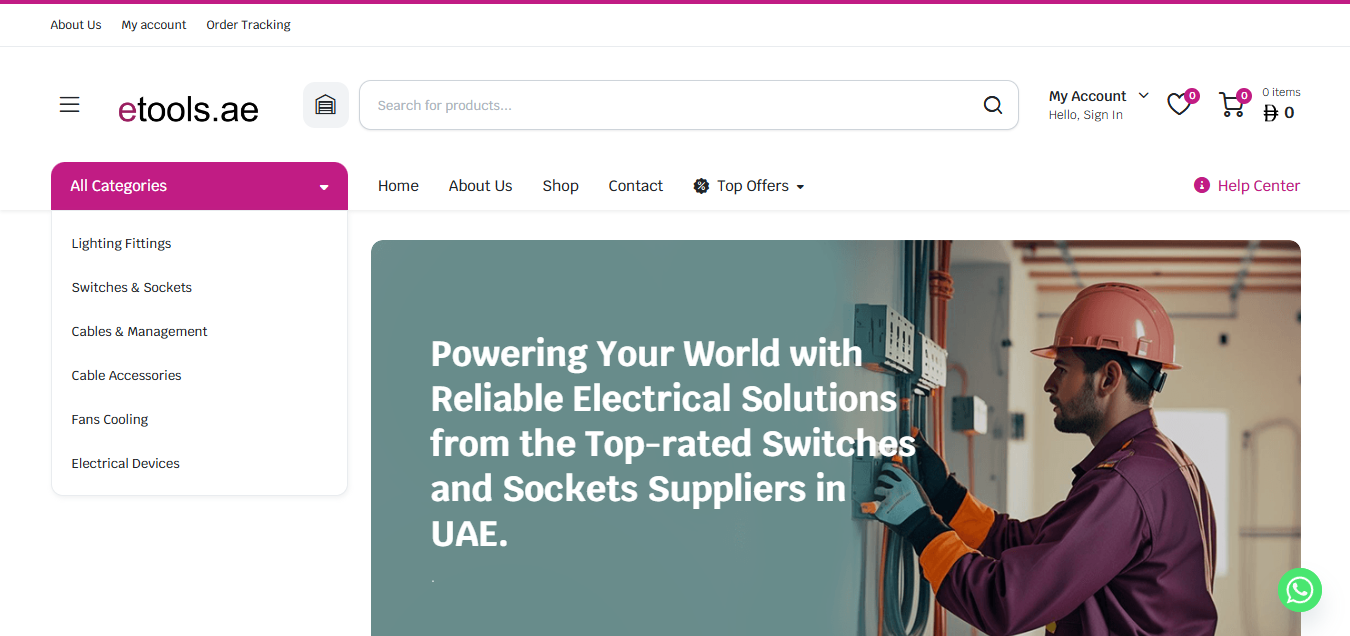Open the Order Tracking link
The image size is (1350, 636).
point(248,25)
